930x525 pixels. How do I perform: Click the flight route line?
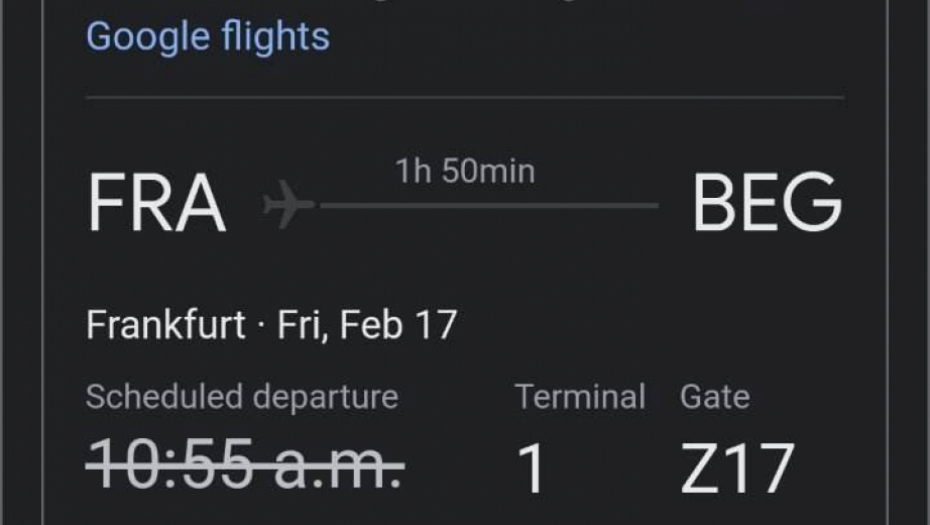coord(490,206)
